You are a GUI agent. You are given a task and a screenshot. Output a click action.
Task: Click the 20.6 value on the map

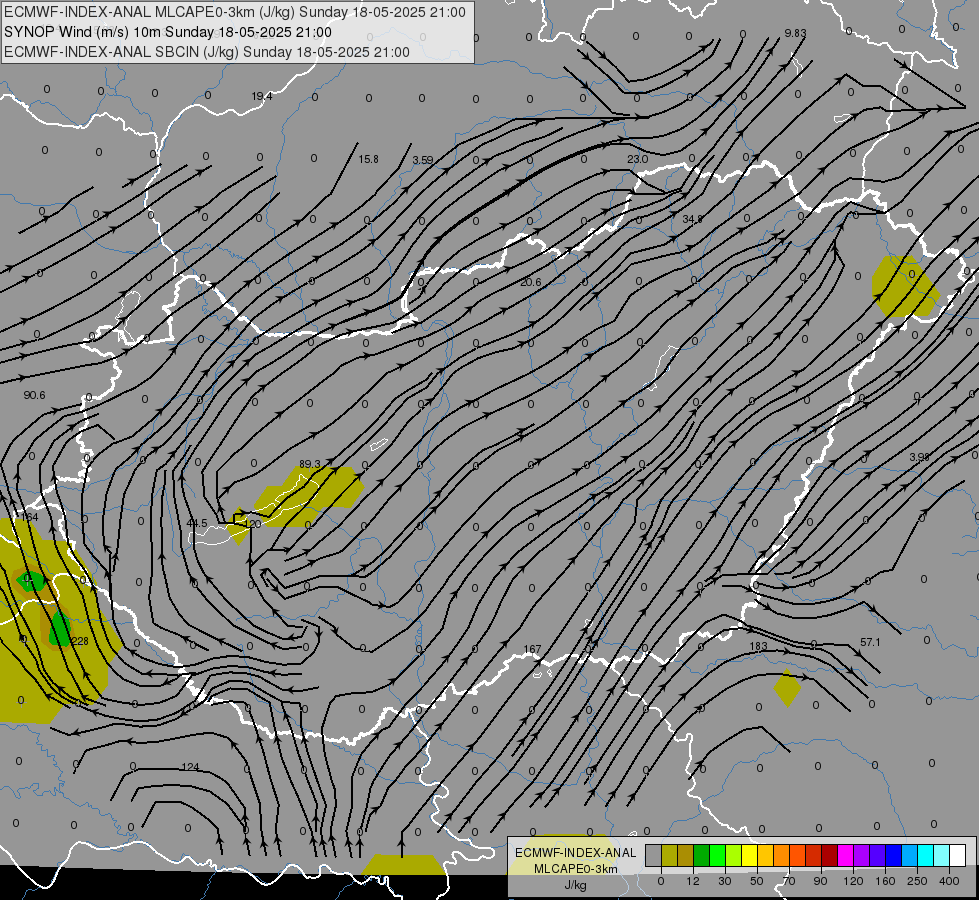pyautogui.click(x=531, y=282)
